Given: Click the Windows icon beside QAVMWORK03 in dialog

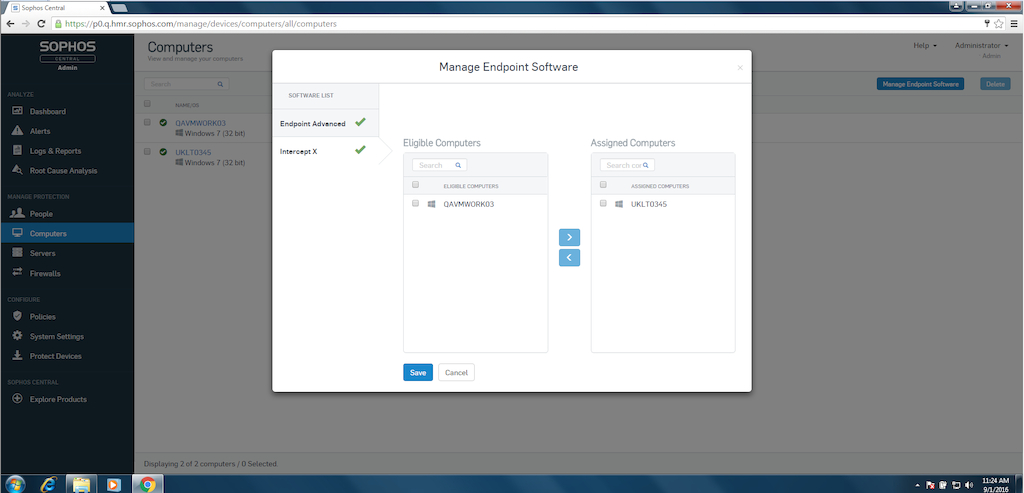Looking at the screenshot, I should pos(431,204).
